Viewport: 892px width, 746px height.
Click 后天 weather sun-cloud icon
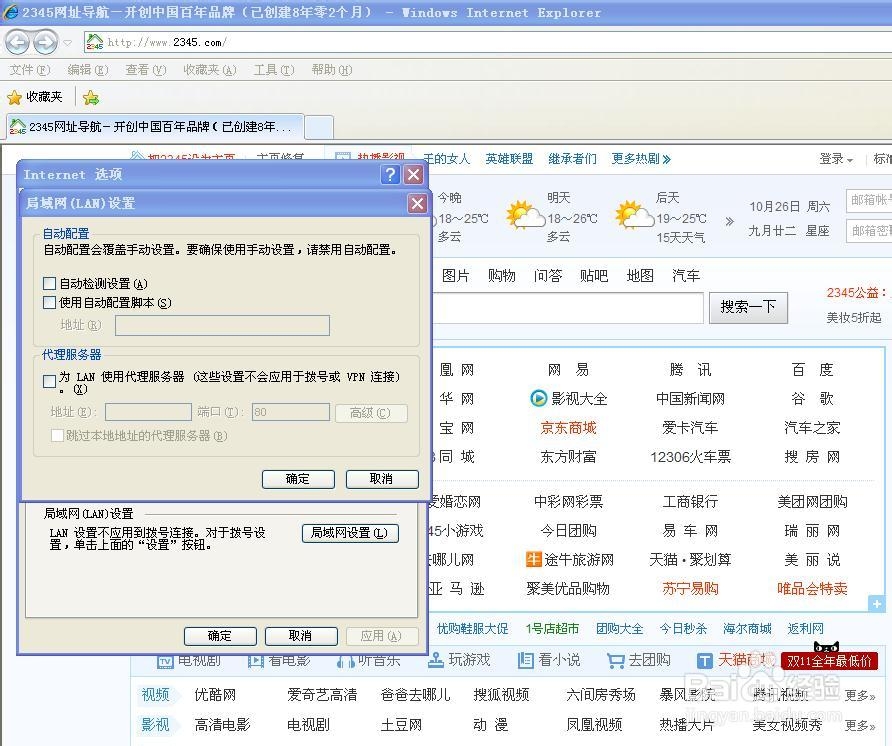tap(634, 215)
